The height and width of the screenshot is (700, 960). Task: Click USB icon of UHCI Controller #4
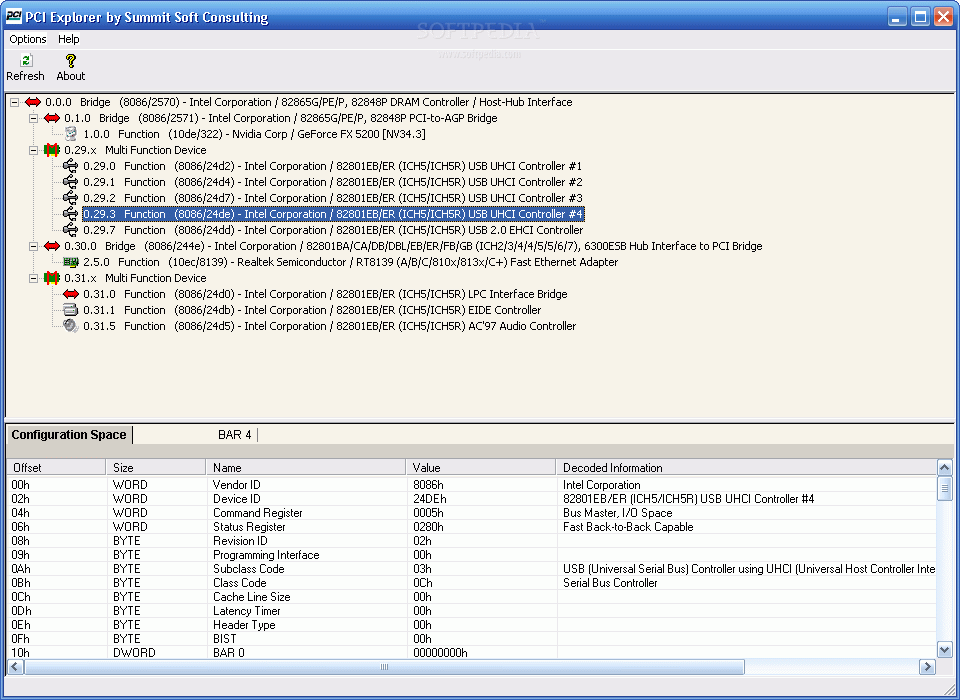[x=71, y=214]
